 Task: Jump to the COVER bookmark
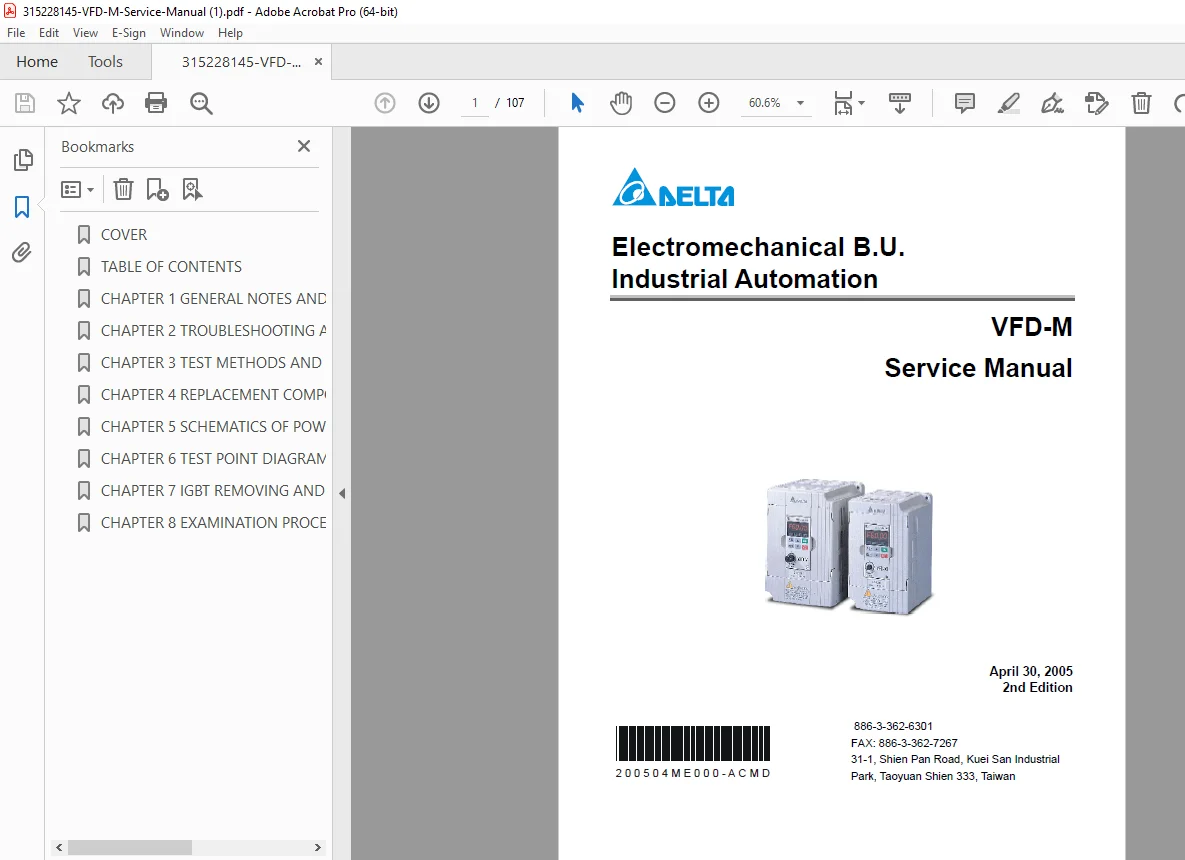(124, 234)
